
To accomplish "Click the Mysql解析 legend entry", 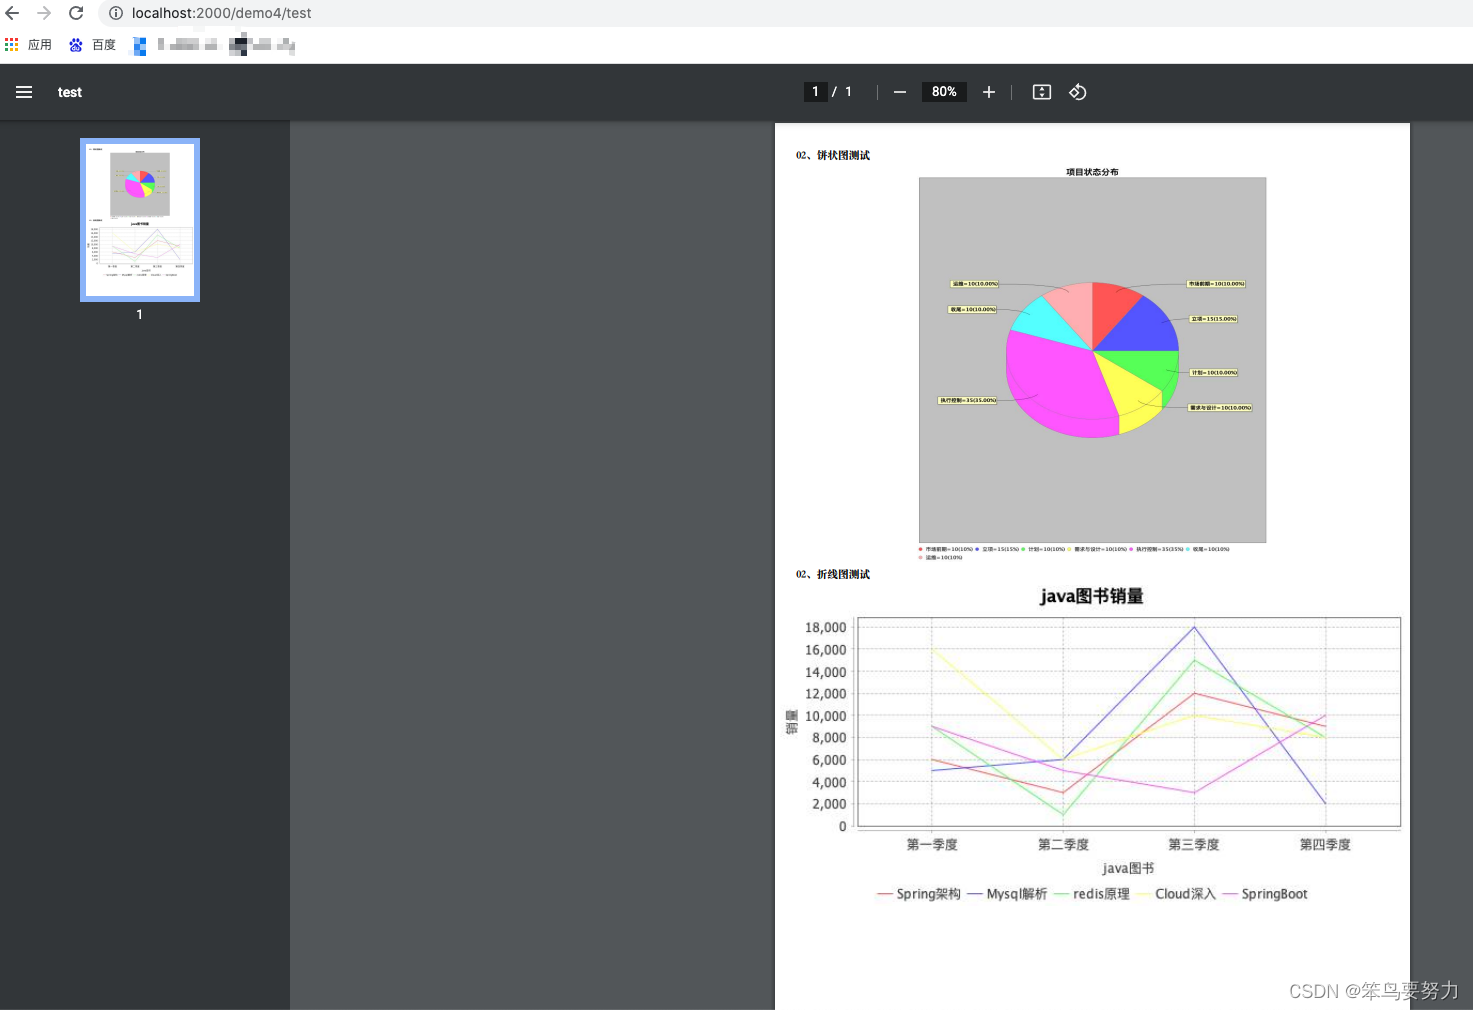I will coord(1008,894).
